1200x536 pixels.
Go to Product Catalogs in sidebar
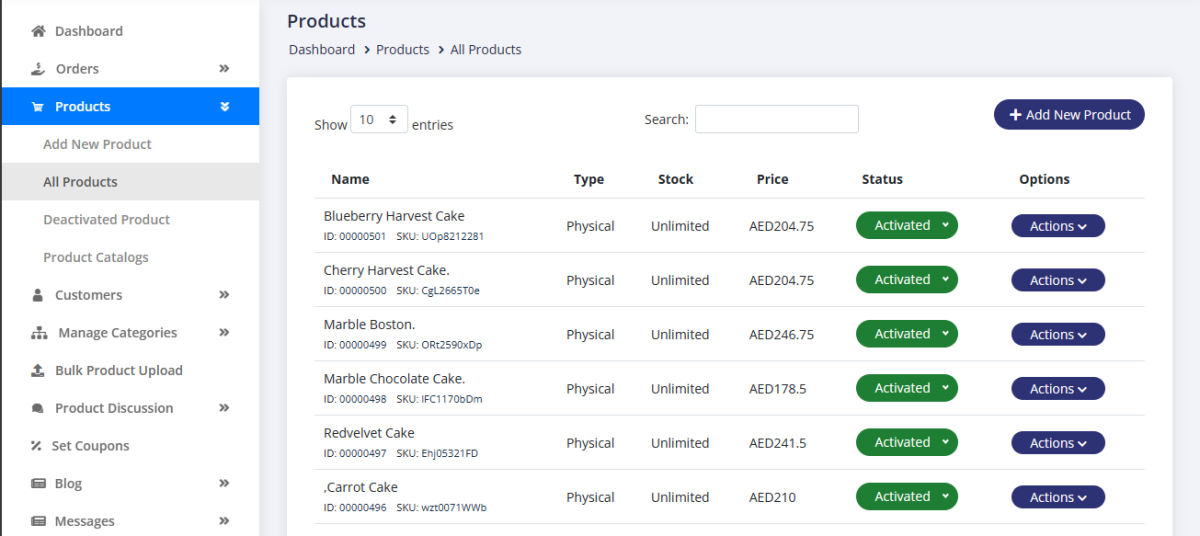pyautogui.click(x=96, y=257)
